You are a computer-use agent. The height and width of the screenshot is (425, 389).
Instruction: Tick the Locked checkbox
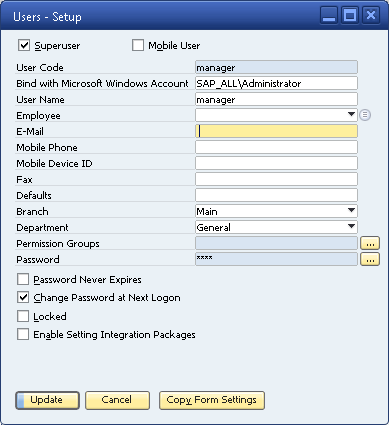23,316
